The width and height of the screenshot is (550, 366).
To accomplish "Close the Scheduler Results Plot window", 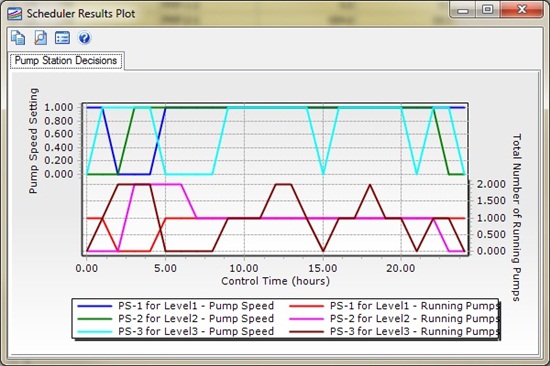I will pos(522,10).
